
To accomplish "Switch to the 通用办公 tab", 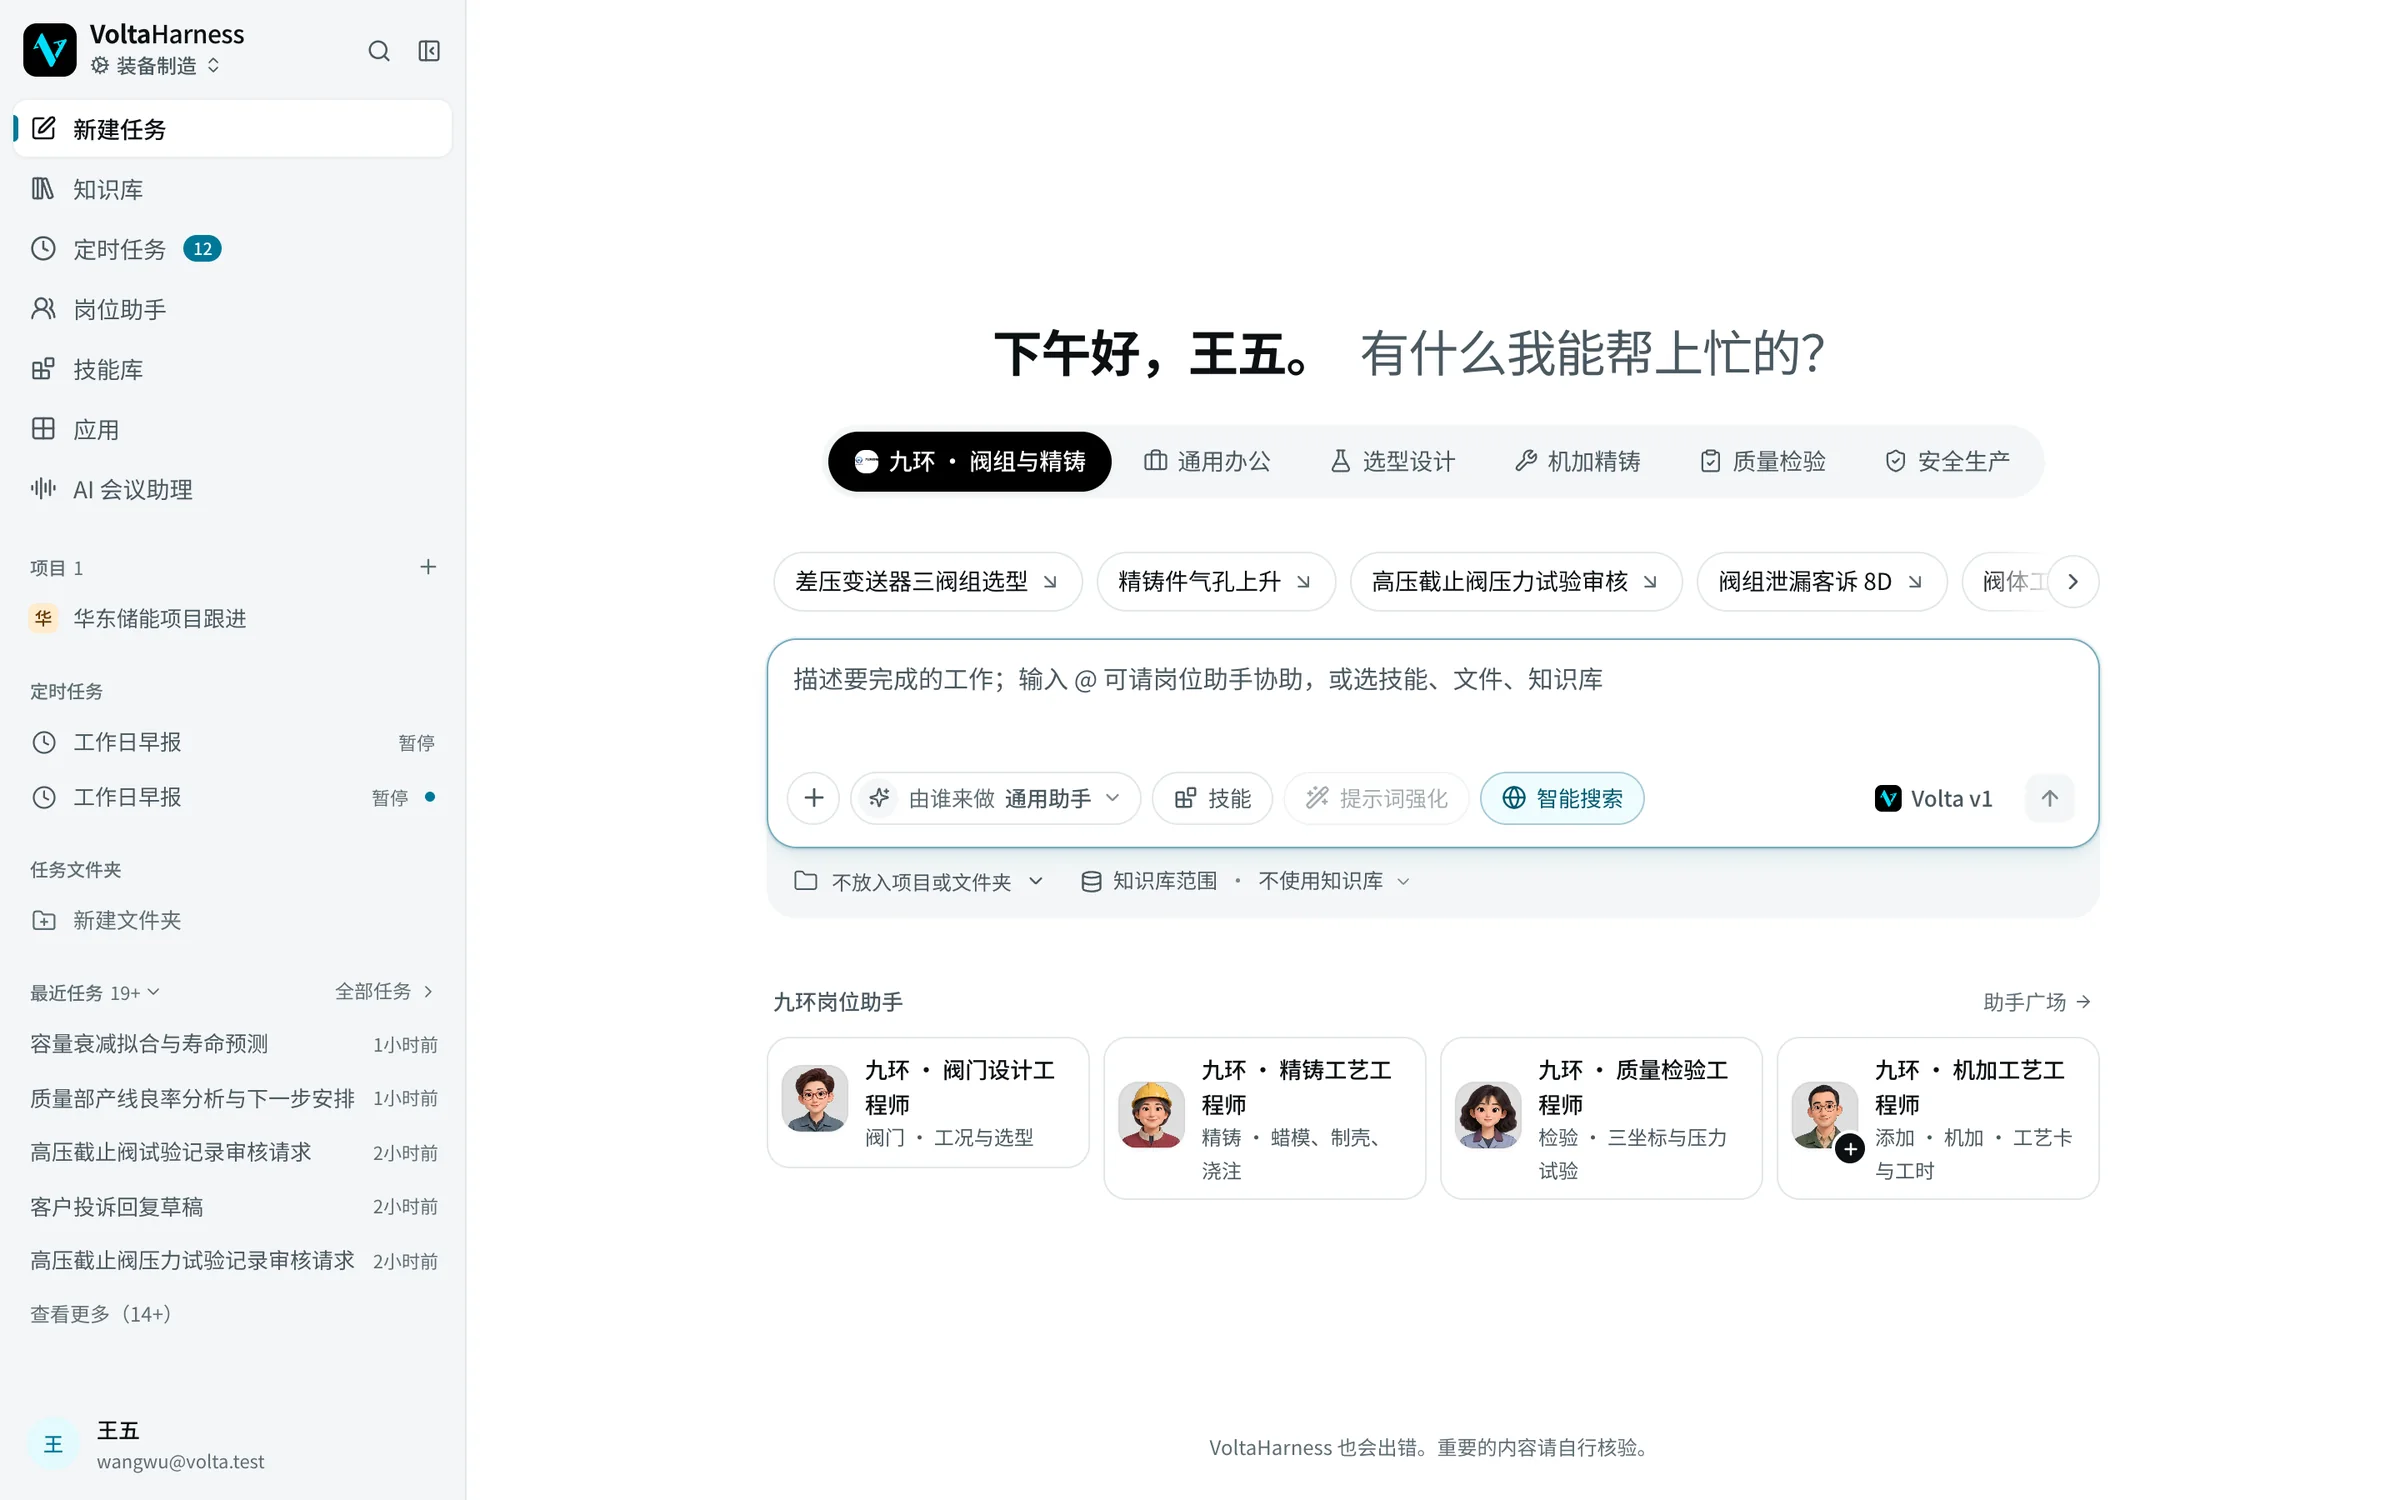I will [x=1207, y=461].
